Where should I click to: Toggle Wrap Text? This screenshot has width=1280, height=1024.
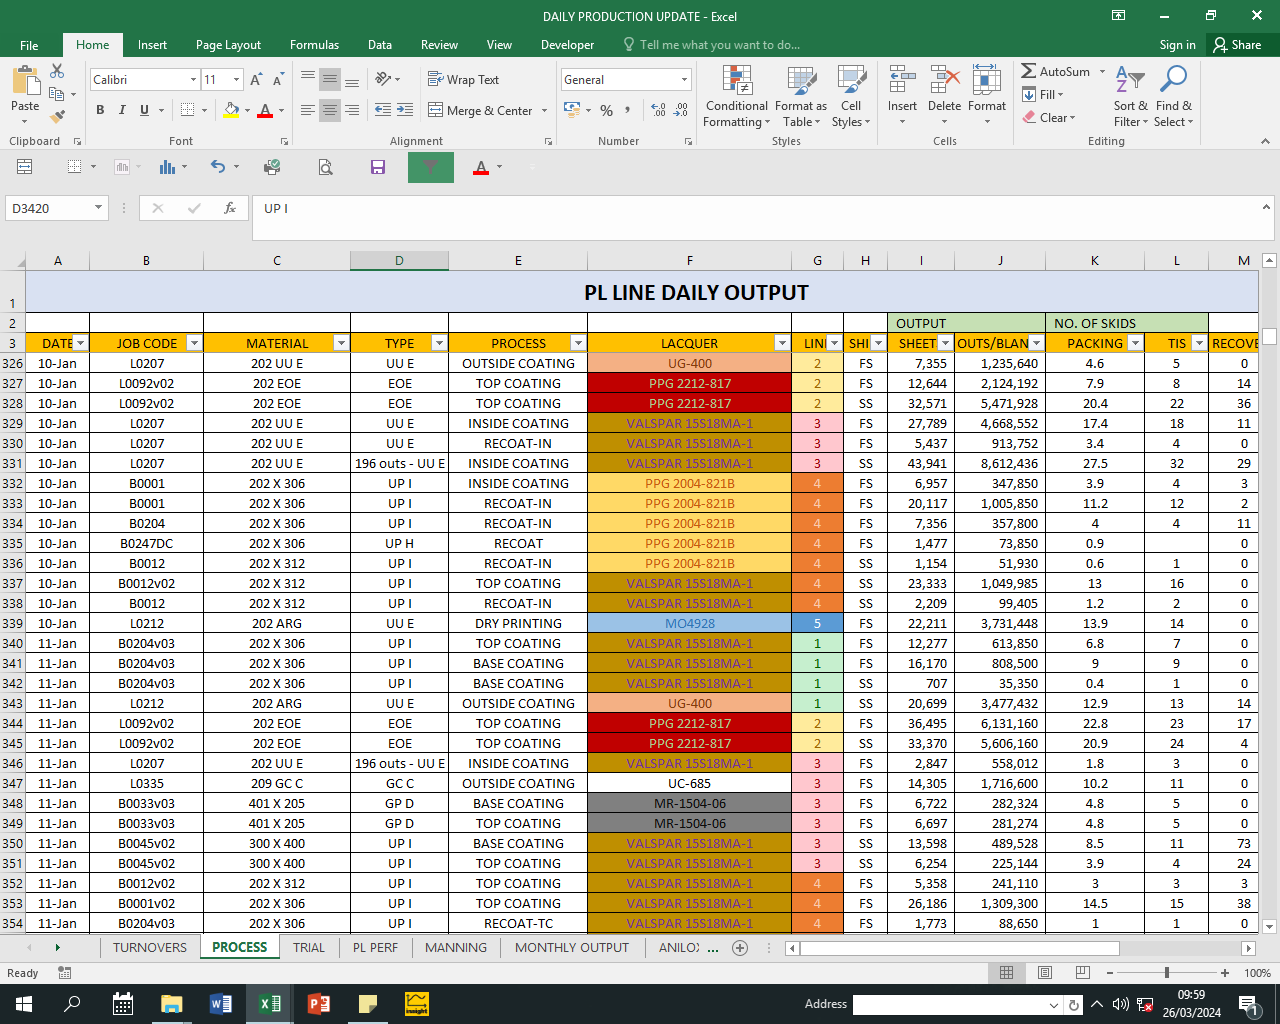point(463,79)
